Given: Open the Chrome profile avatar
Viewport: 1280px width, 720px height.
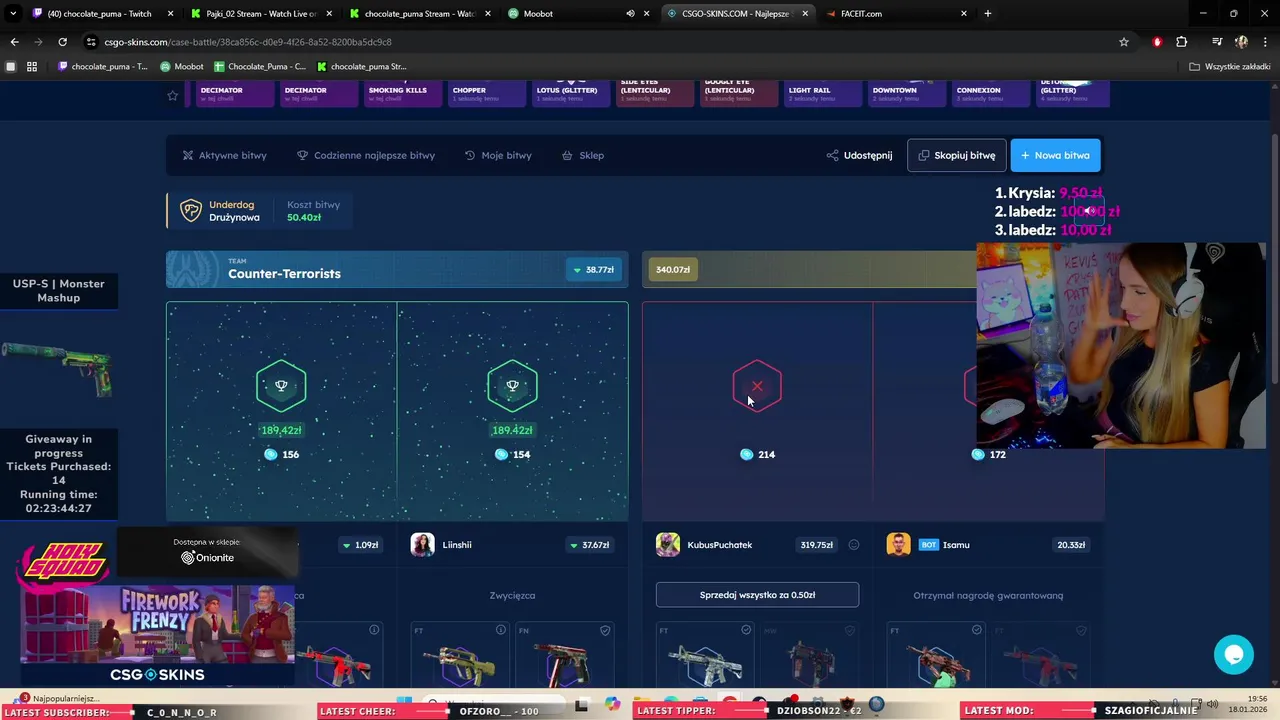Looking at the screenshot, I should pyautogui.click(x=1241, y=42).
